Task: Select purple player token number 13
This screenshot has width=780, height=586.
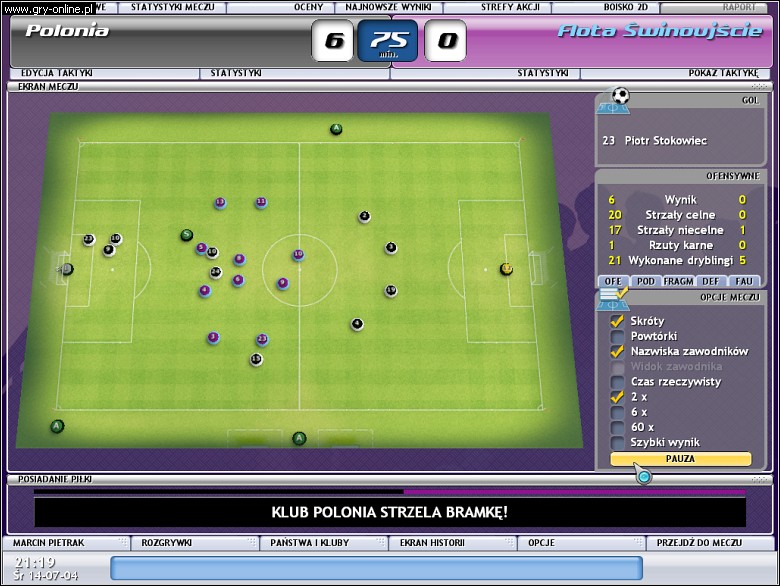Action: point(220,202)
